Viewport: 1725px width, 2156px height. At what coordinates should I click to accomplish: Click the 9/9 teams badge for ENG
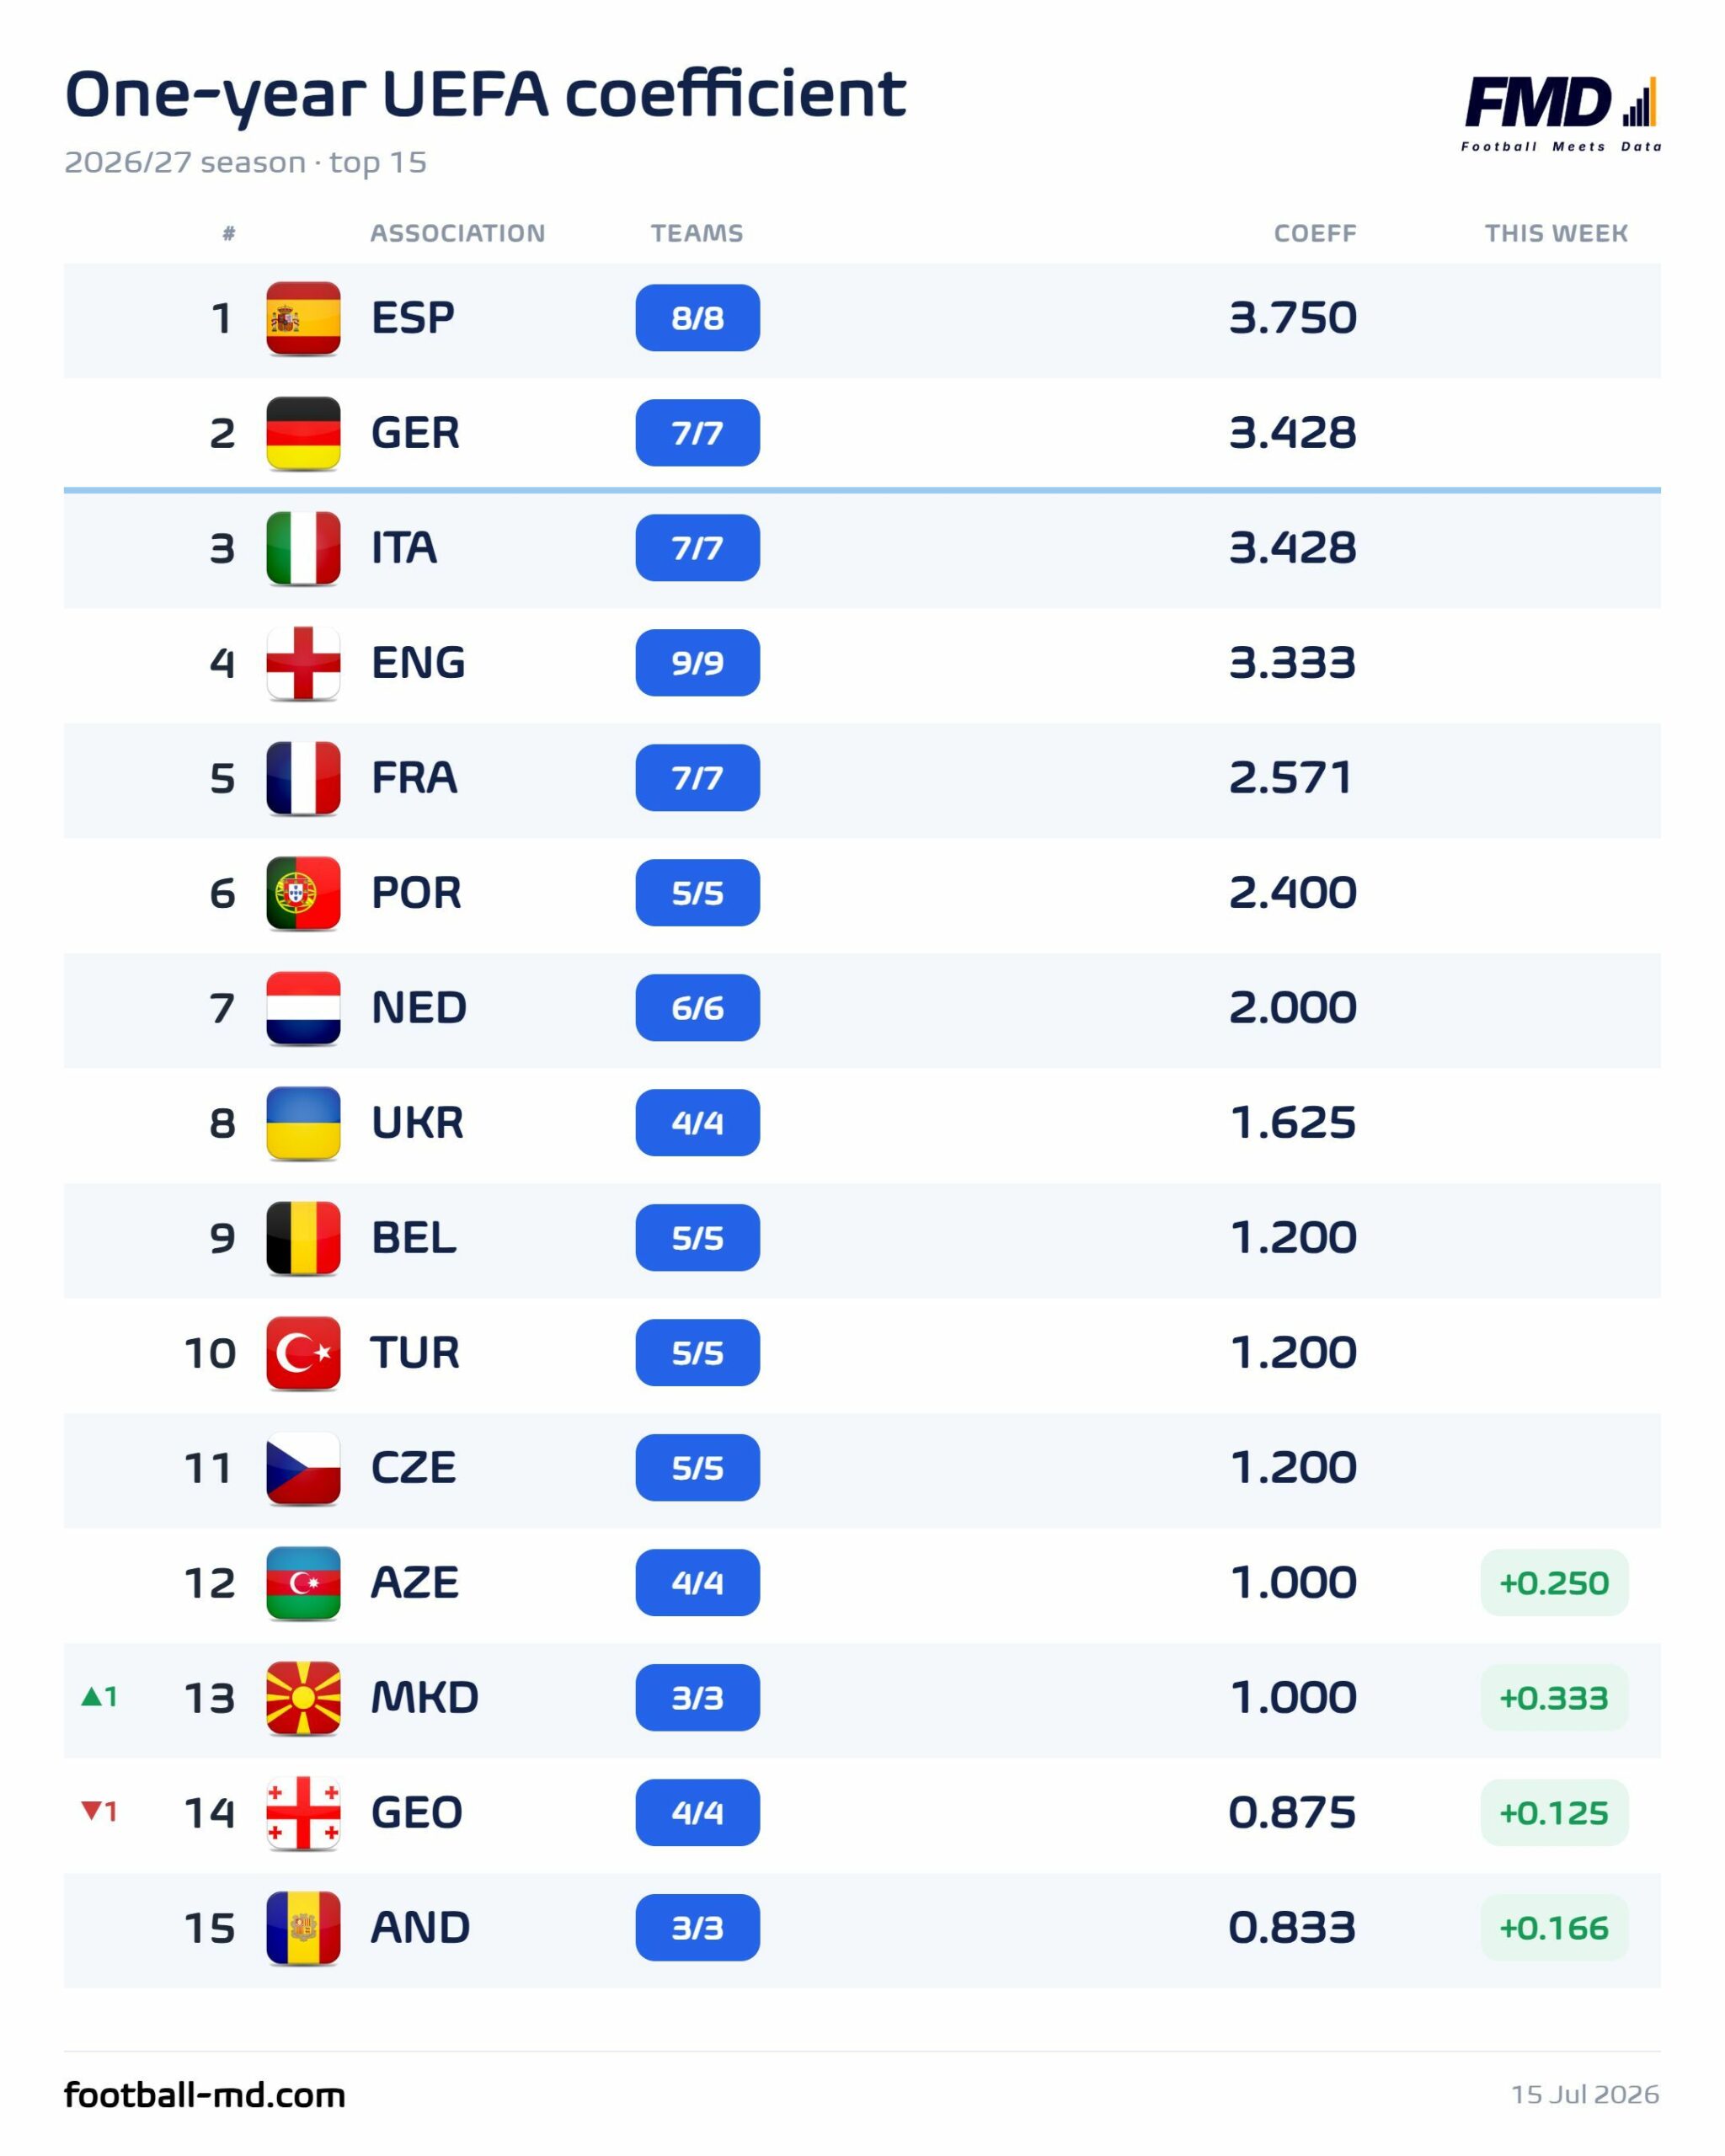coord(697,663)
